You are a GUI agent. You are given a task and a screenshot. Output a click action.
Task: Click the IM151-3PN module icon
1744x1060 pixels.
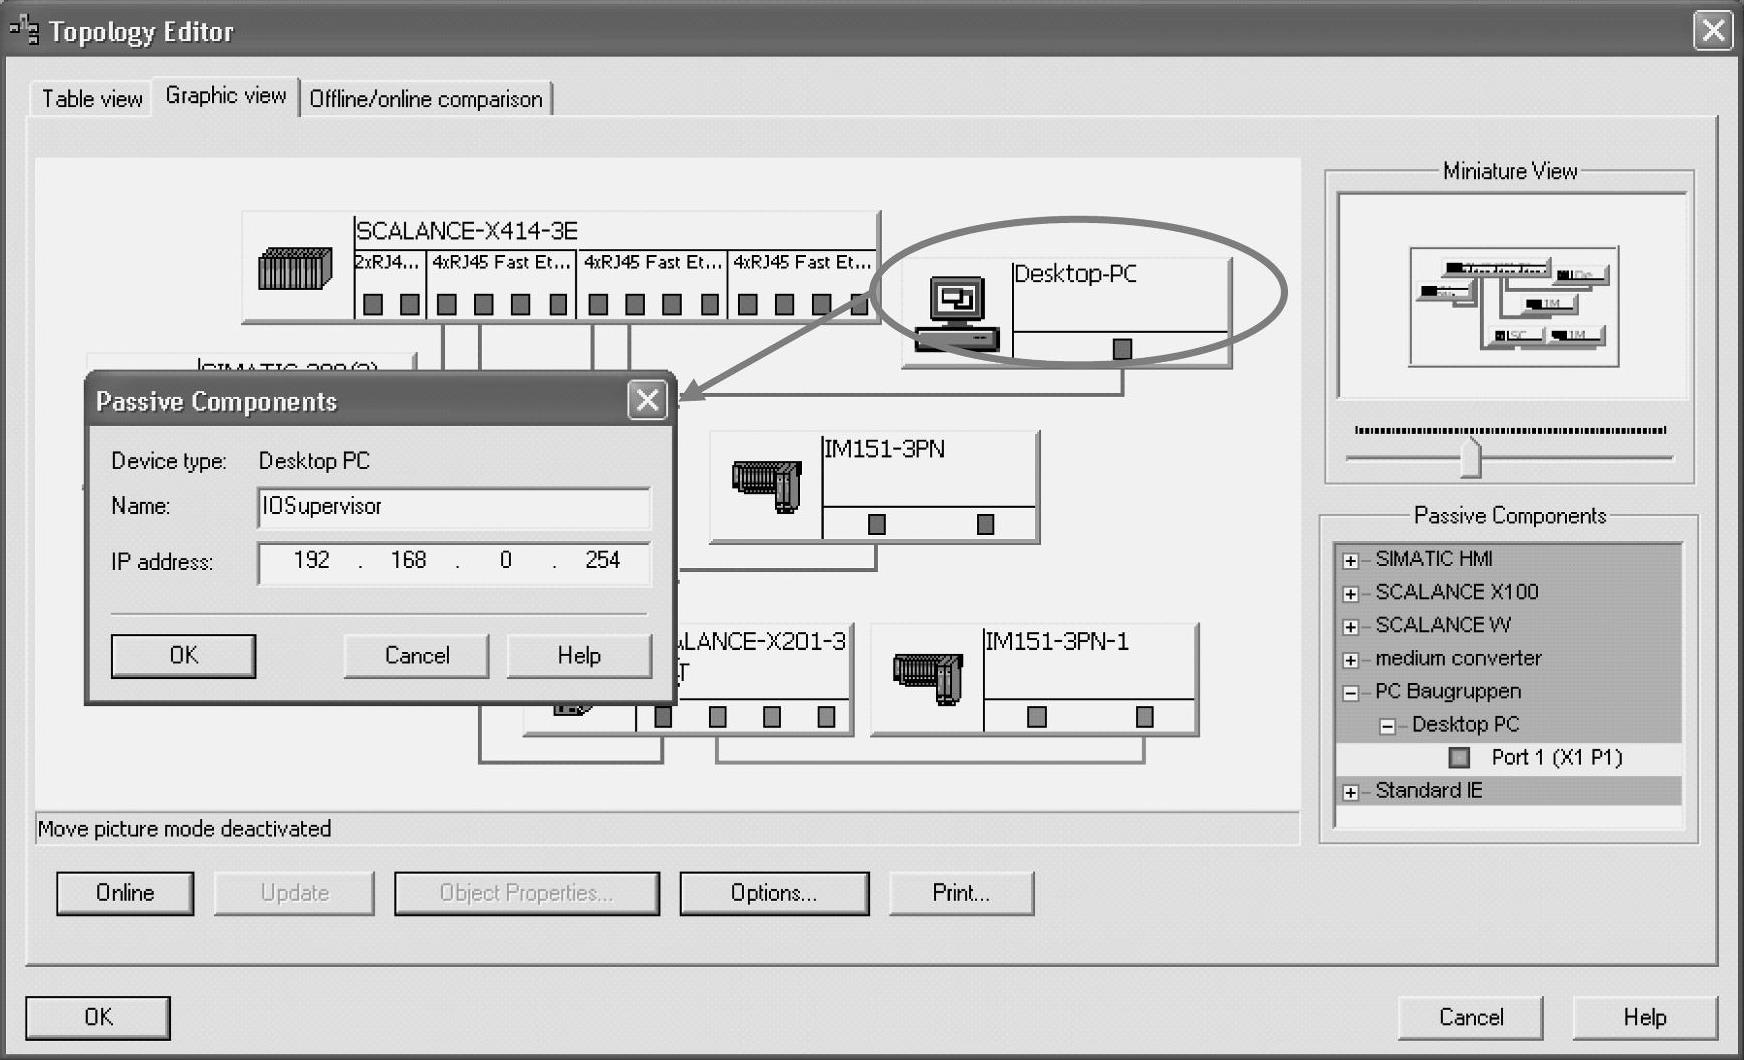(x=767, y=485)
